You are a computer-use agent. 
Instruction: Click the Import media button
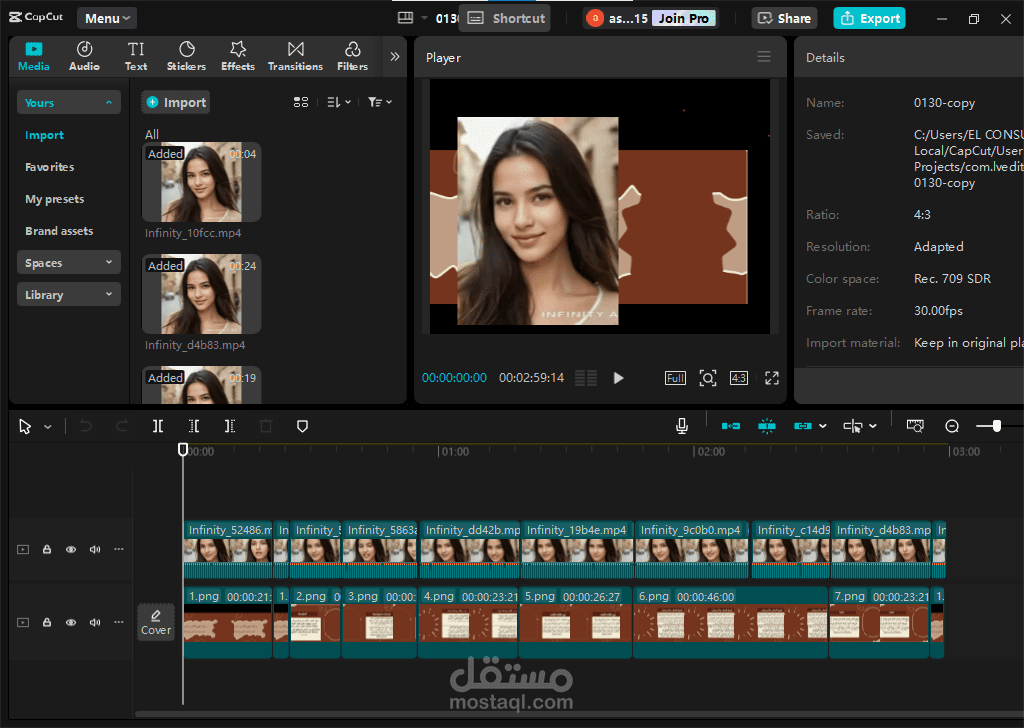pos(176,102)
